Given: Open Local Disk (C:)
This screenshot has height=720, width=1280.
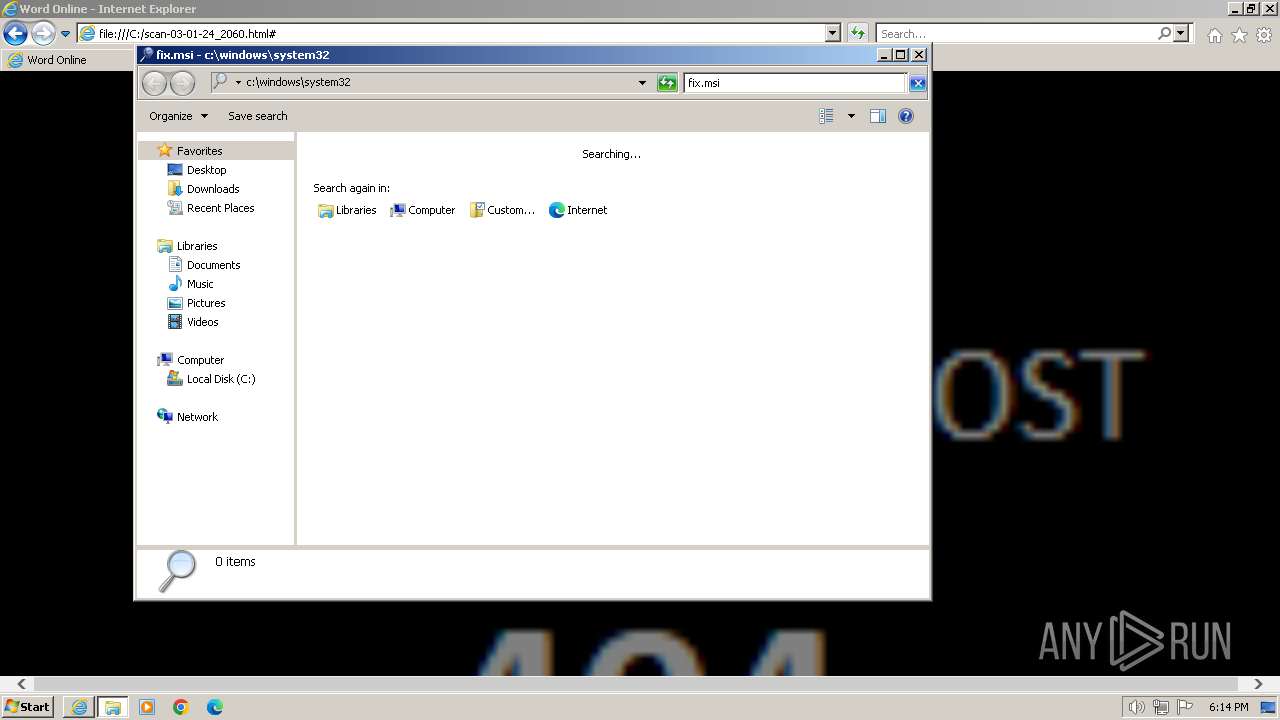Looking at the screenshot, I should 220,379.
